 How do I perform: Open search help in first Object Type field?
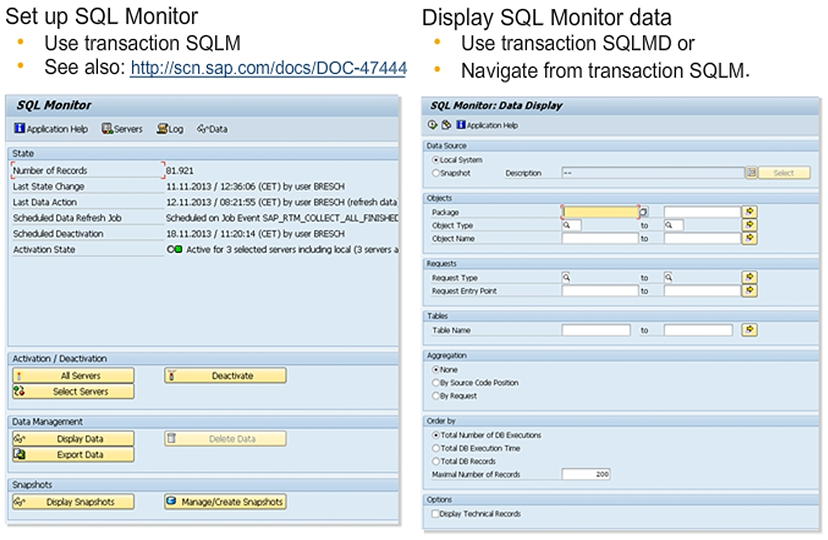[x=567, y=225]
